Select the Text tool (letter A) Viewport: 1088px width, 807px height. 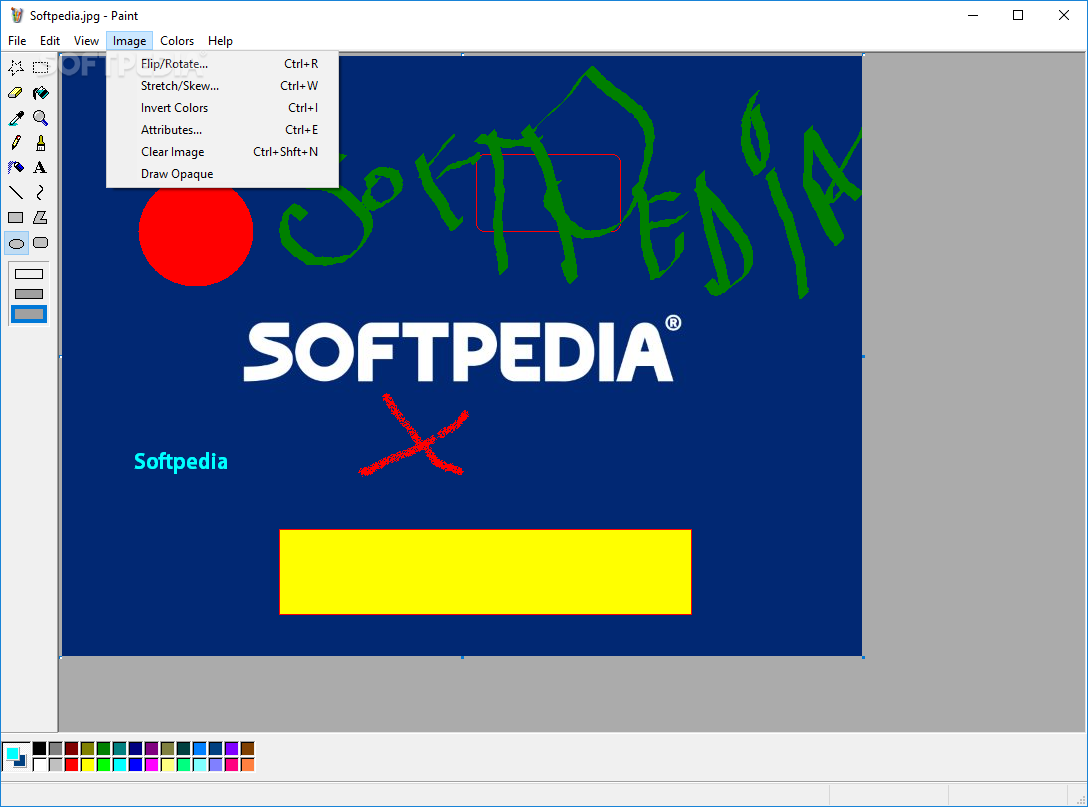pos(41,167)
